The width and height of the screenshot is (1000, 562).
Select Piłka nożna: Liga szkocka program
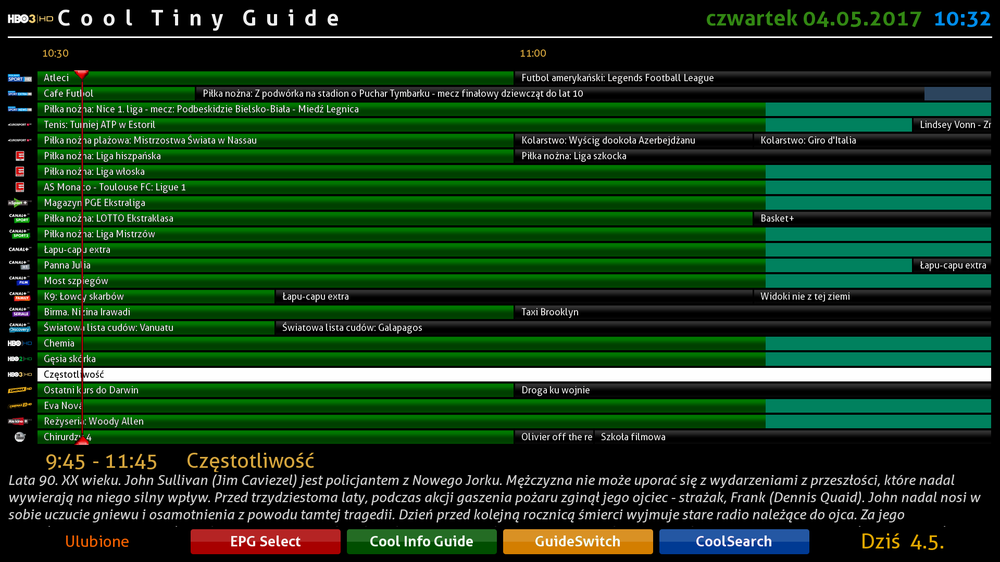coord(753,156)
